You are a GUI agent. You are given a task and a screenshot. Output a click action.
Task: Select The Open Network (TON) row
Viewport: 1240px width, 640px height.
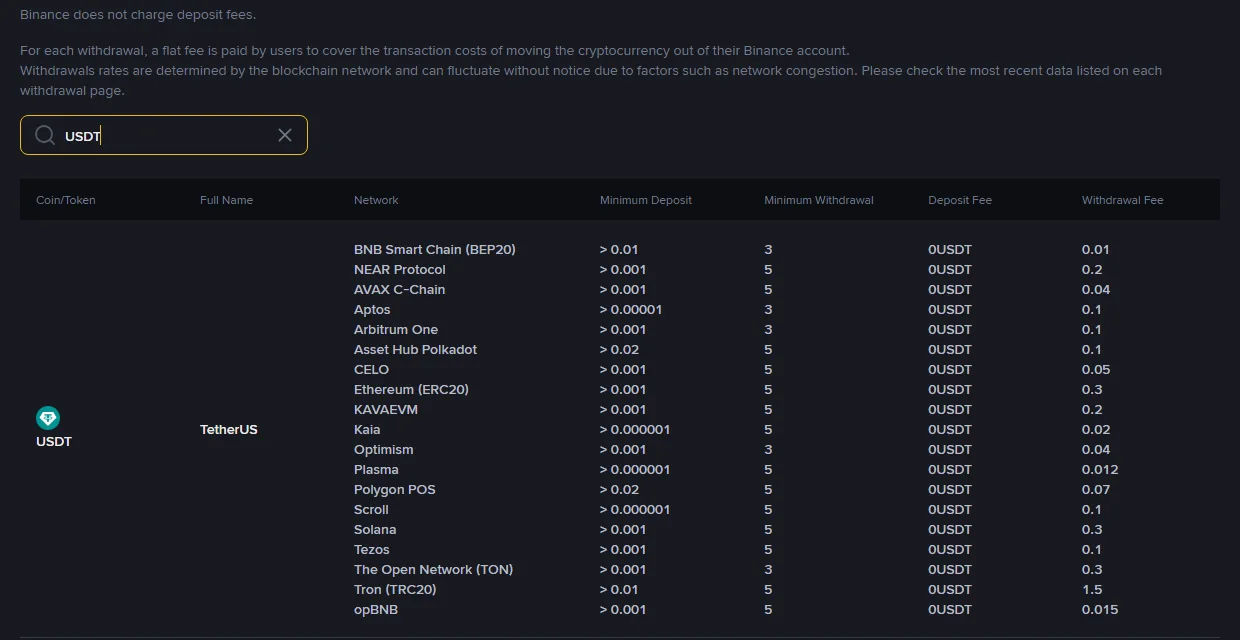pyautogui.click(x=434, y=569)
